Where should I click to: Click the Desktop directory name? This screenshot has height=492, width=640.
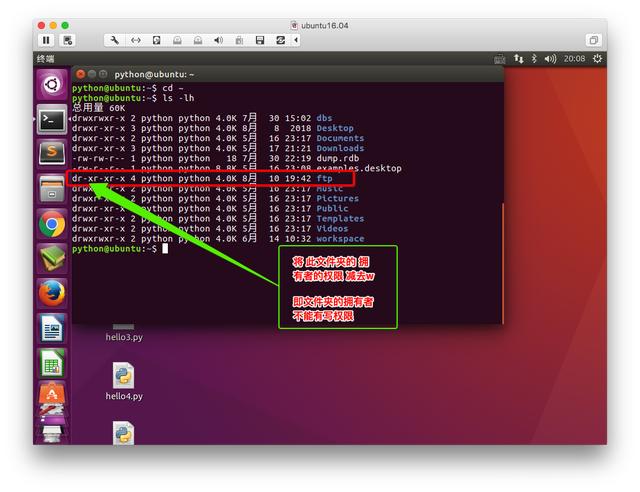coord(335,128)
